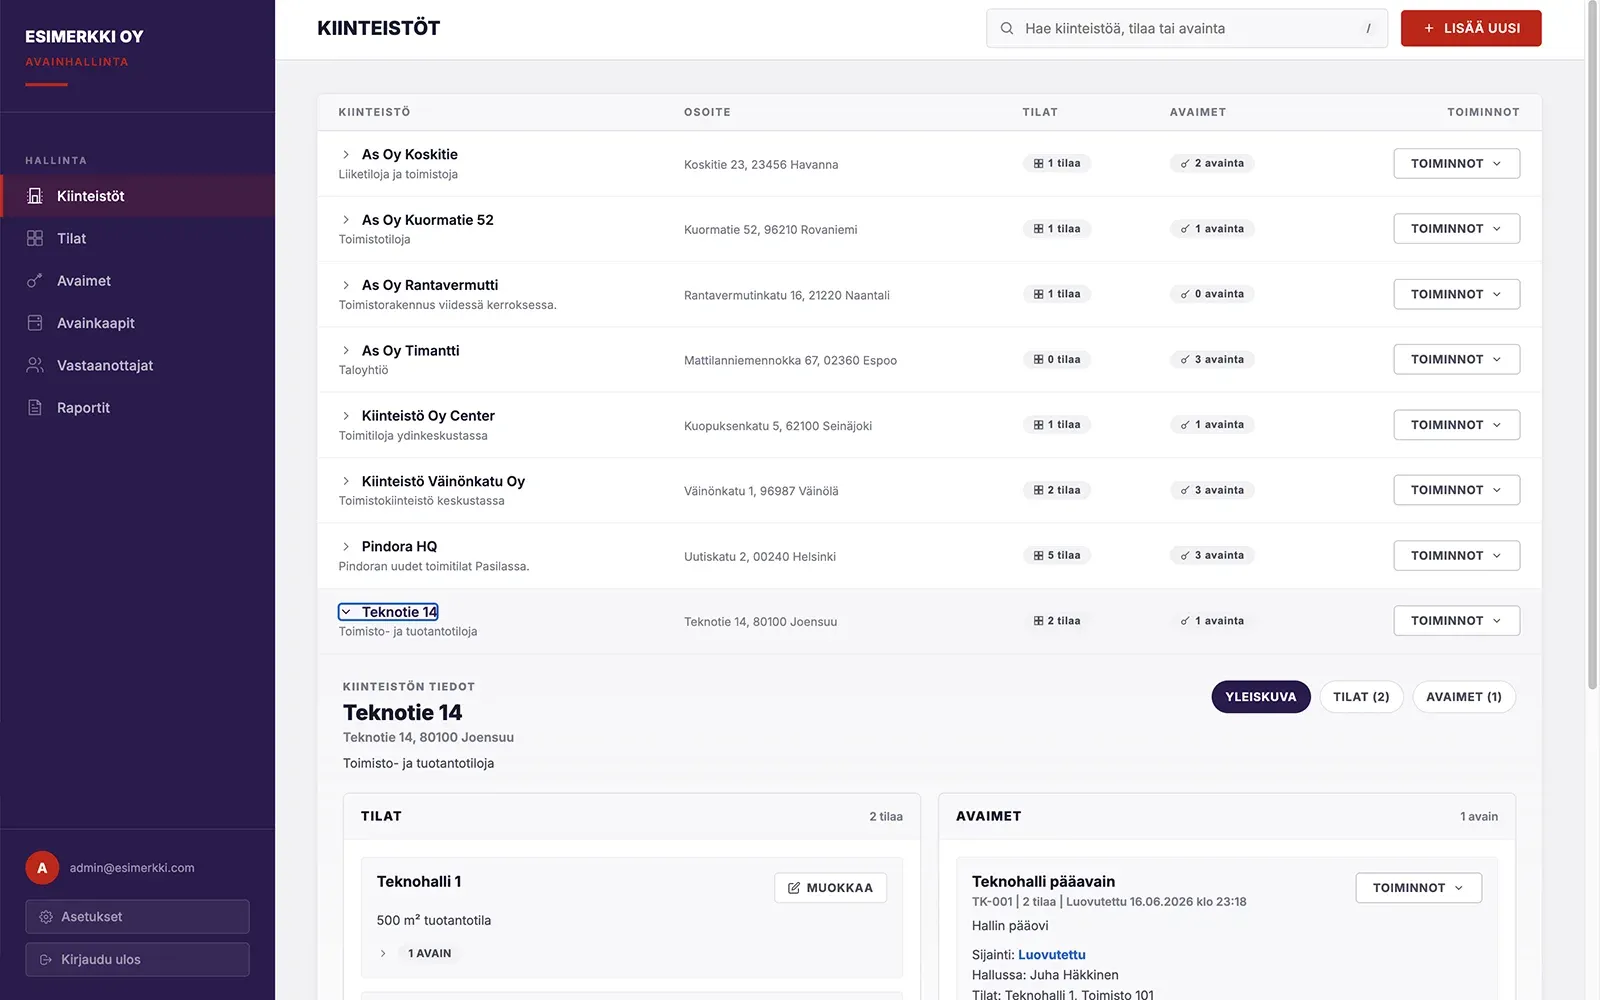Open Asetukset settings

click(x=137, y=917)
